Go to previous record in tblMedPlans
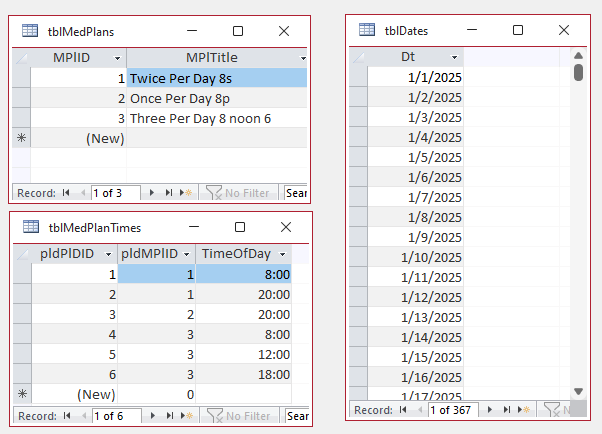 (x=83, y=192)
